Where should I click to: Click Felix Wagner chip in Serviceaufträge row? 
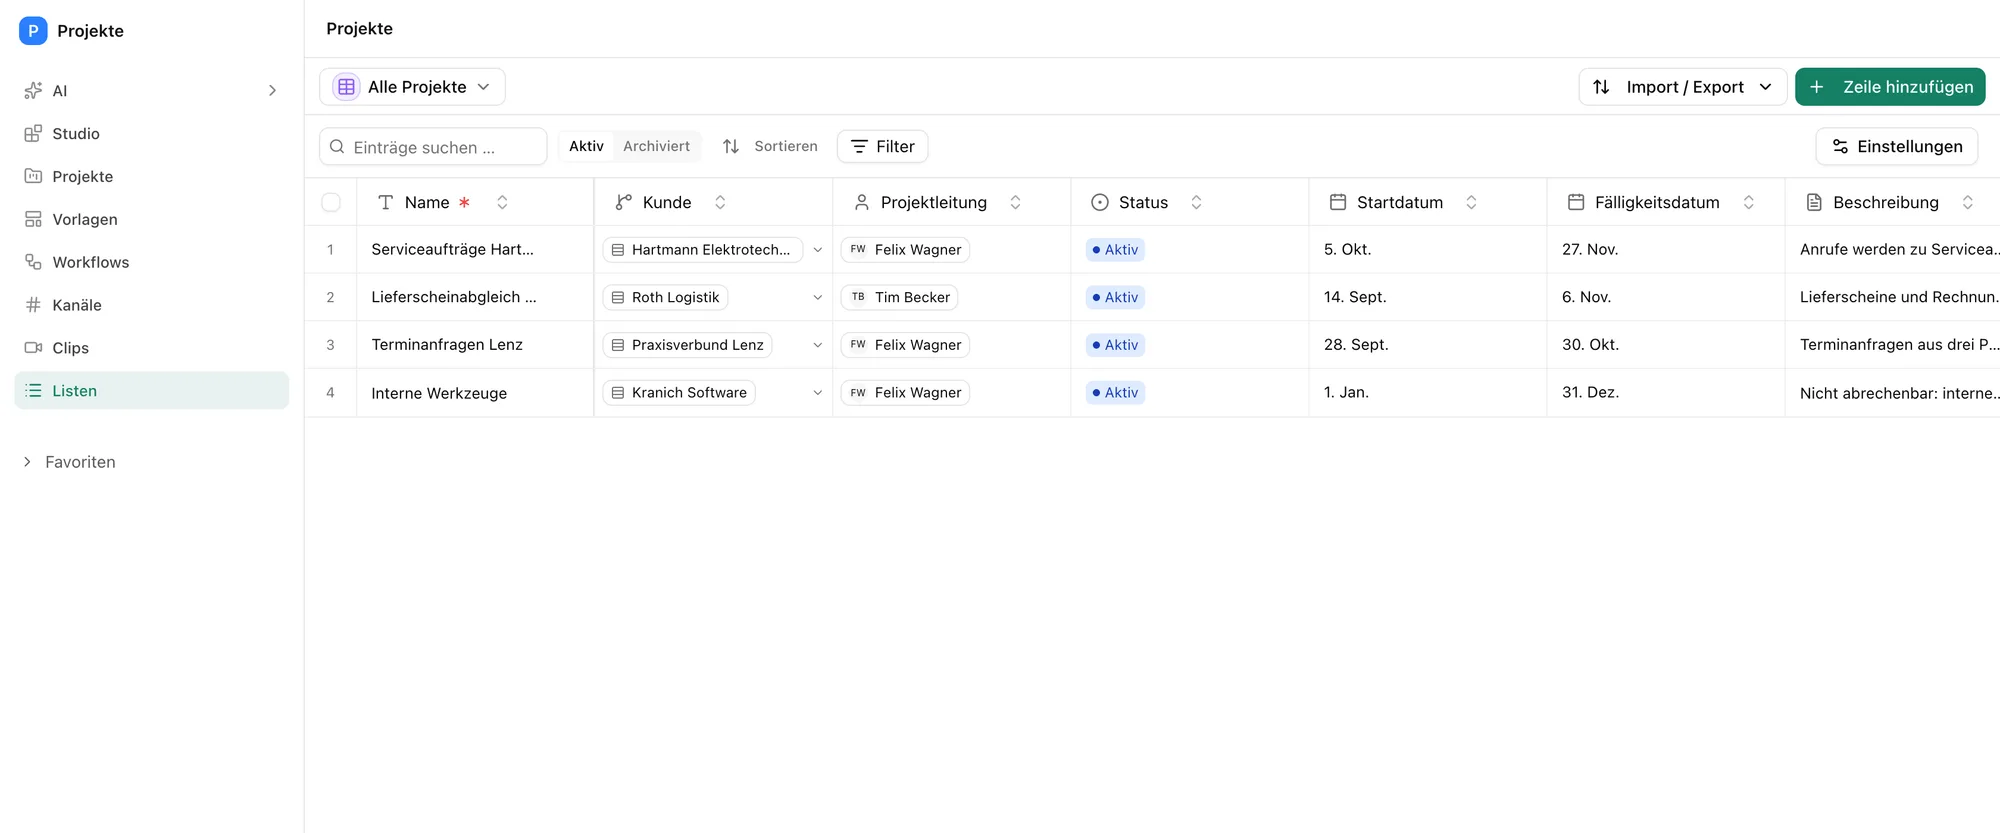point(906,250)
